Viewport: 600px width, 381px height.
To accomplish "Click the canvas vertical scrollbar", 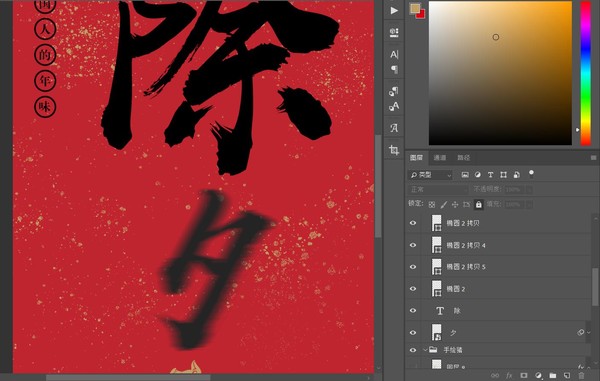I will [x=378, y=186].
